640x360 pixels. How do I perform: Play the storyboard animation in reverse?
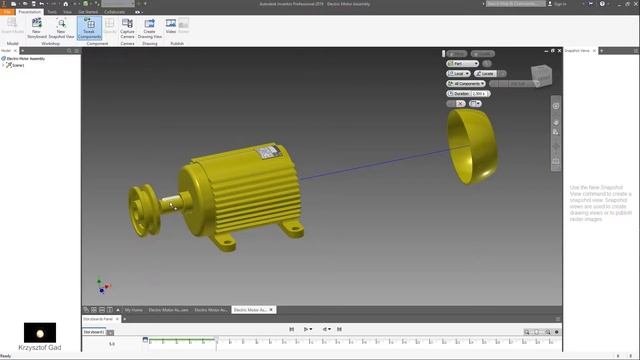pos(325,329)
